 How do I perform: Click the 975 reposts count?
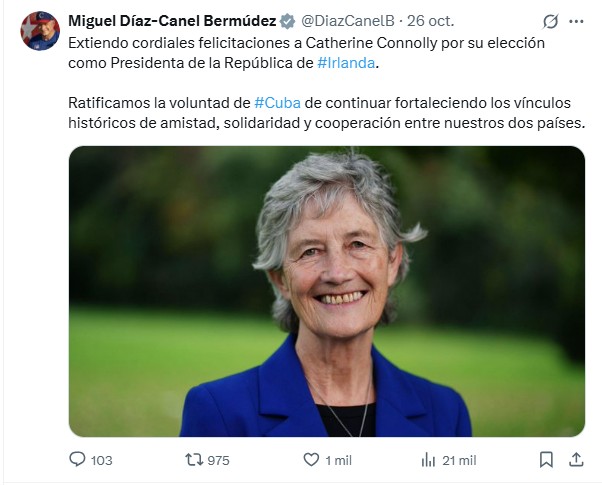point(217,460)
